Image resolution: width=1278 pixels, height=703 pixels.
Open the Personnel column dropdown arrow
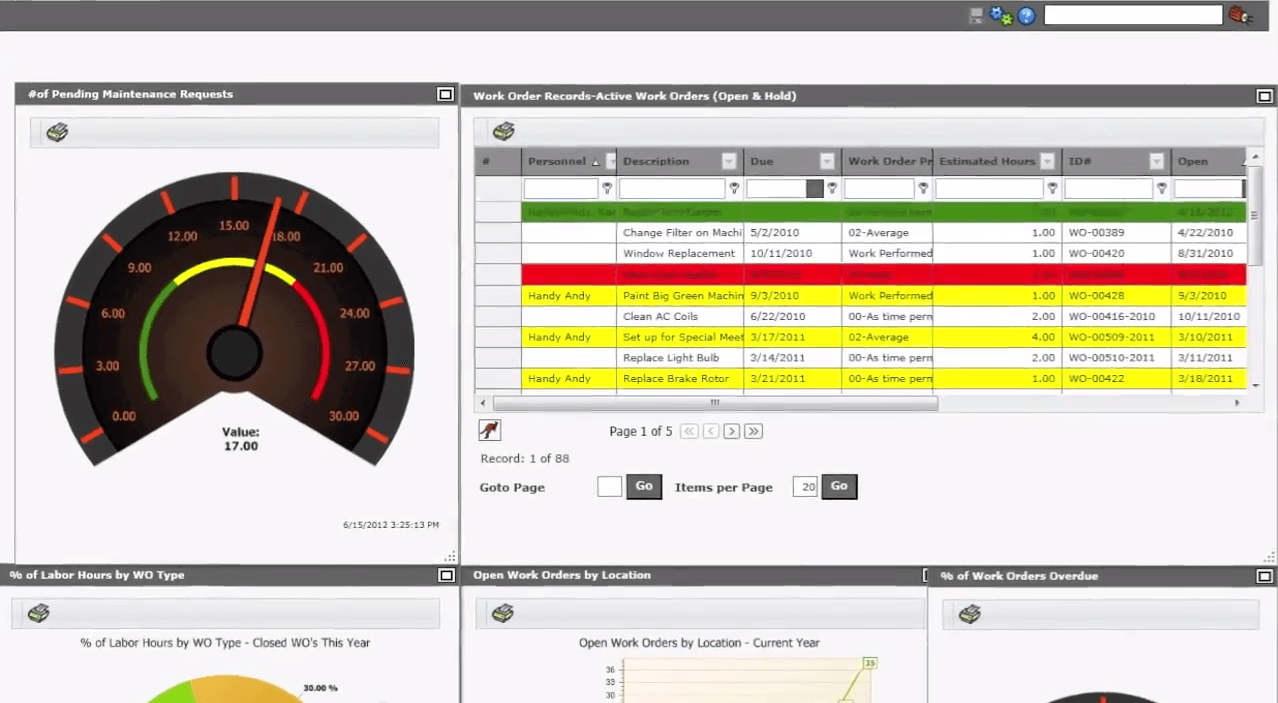coord(611,161)
